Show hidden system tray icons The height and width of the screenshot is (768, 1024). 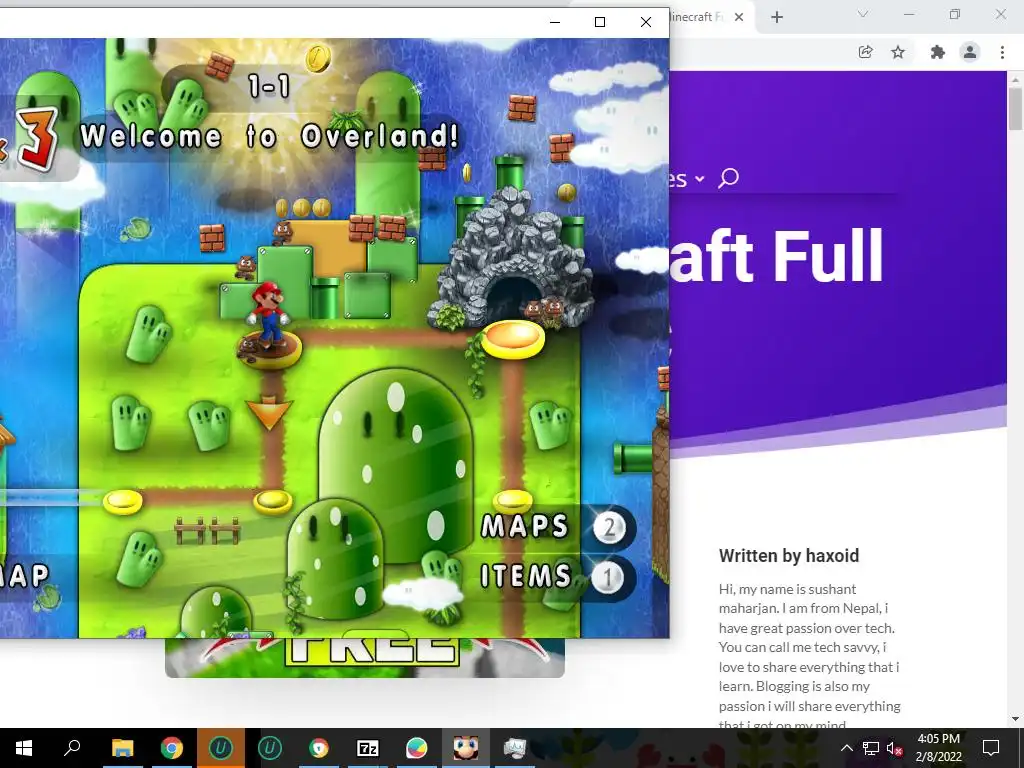click(846, 748)
